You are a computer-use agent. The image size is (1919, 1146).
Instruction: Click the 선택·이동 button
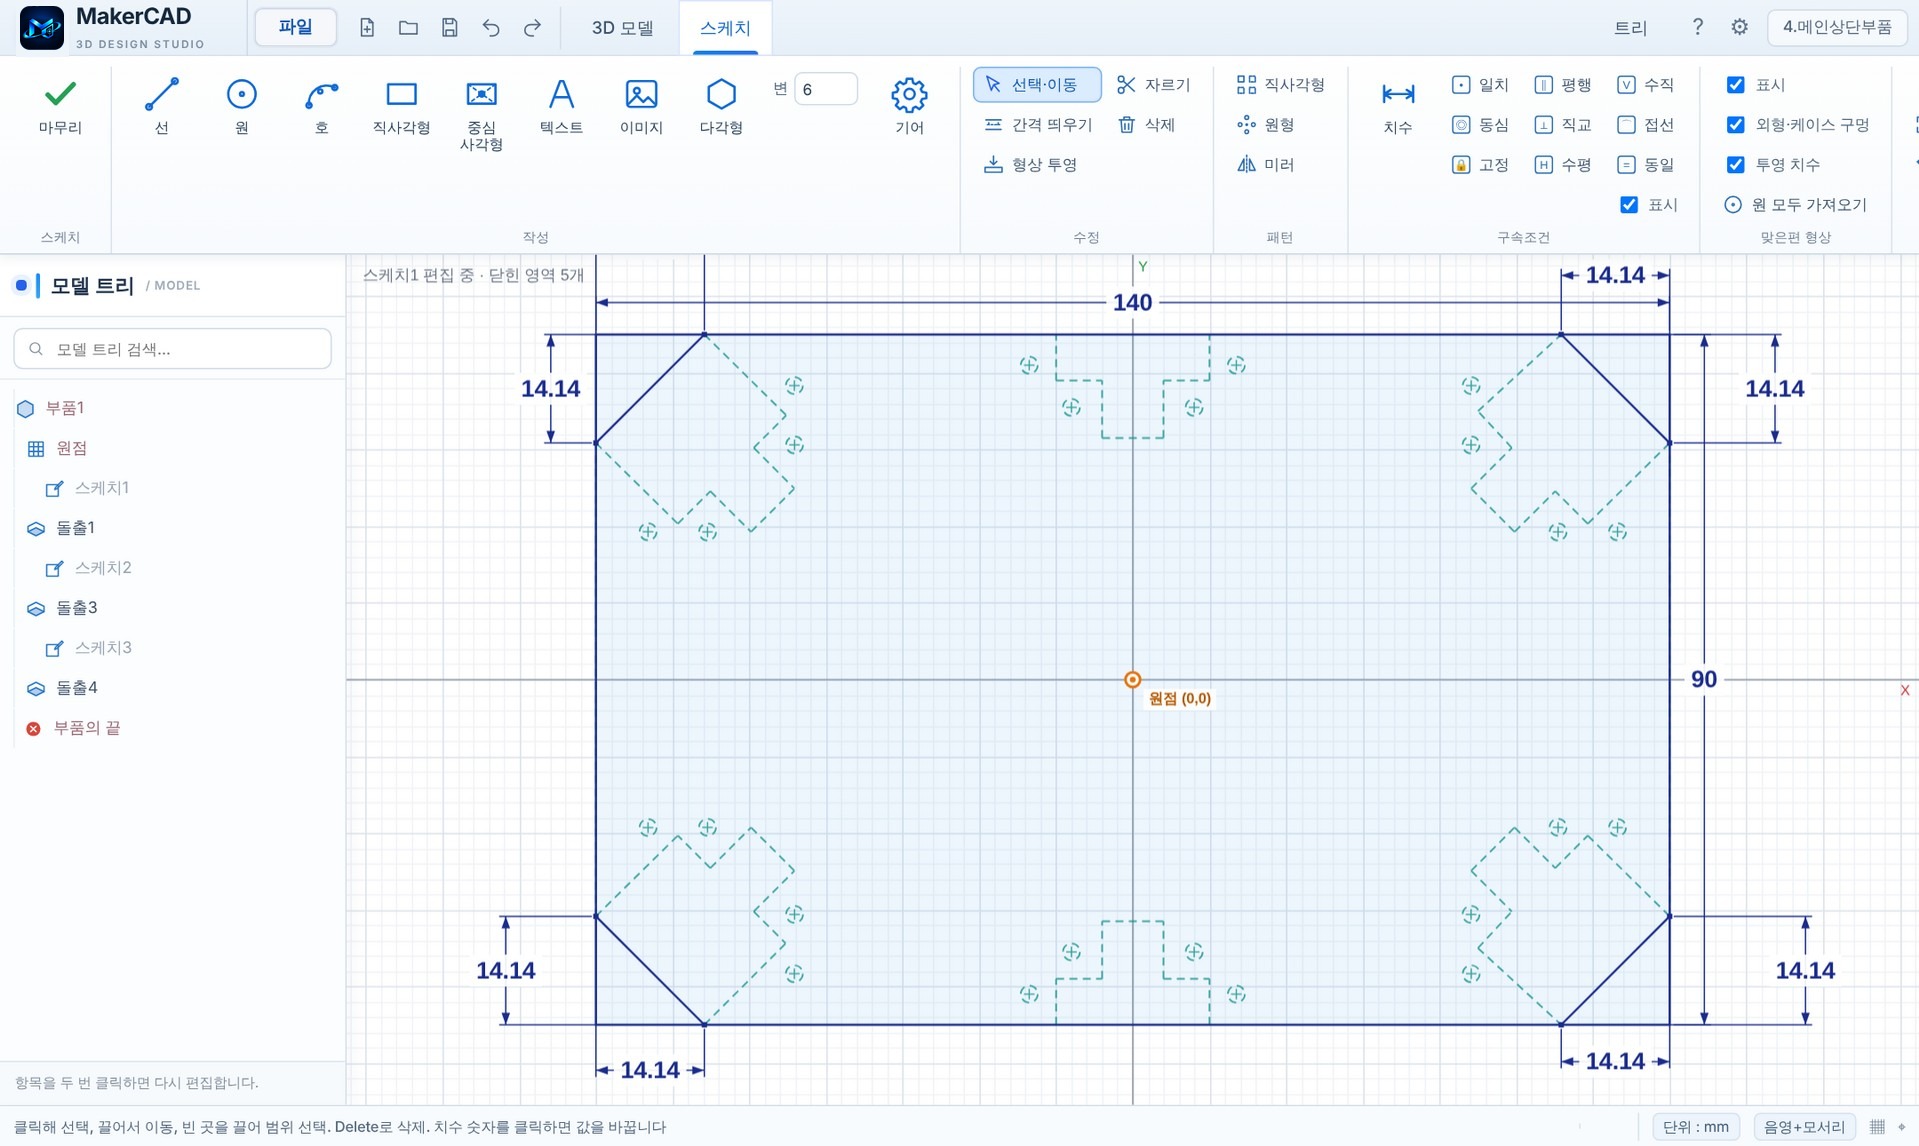pos(1036,85)
